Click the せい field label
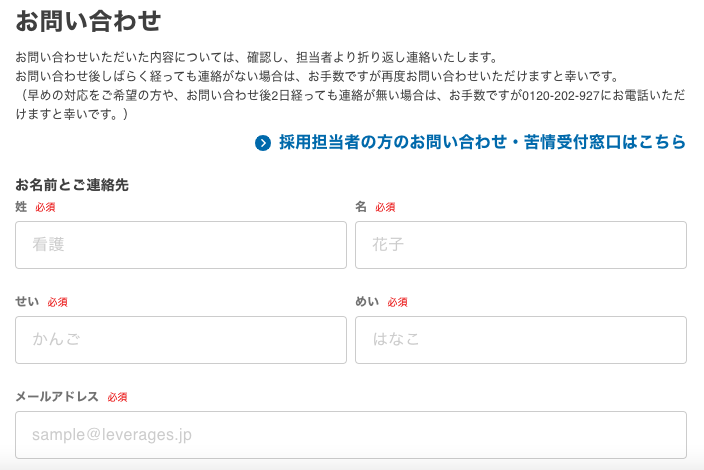Image resolution: width=704 pixels, height=470 pixels. [x=27, y=302]
